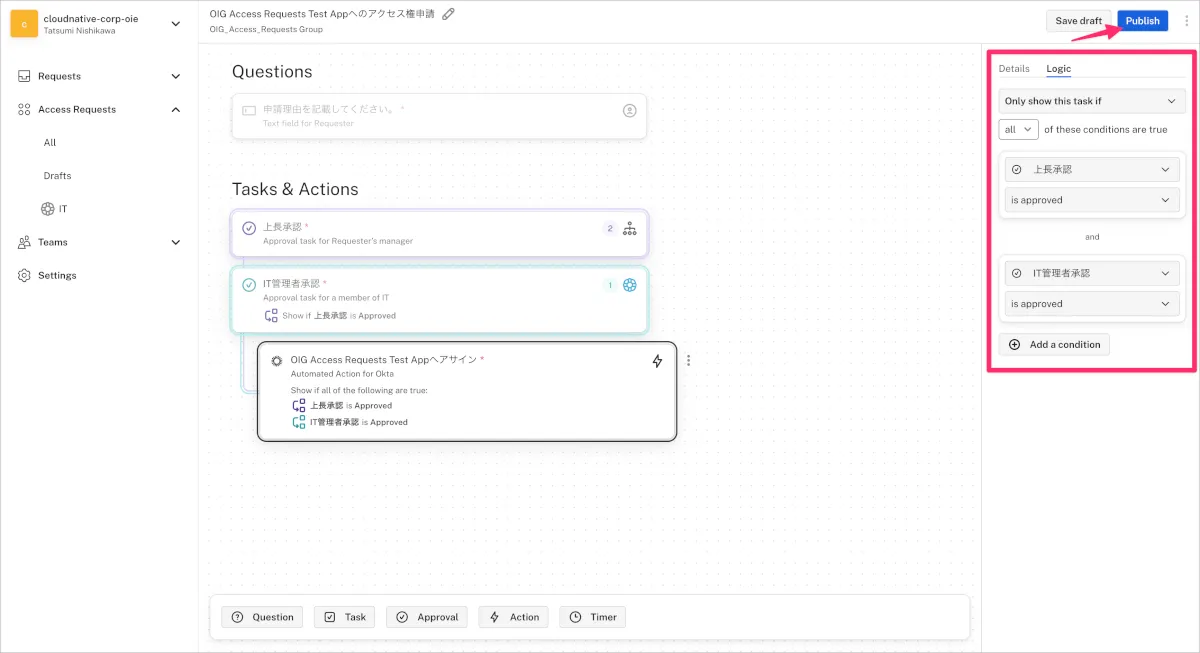
Task: Open the "Only show this task if" dropdown
Action: (x=1092, y=101)
